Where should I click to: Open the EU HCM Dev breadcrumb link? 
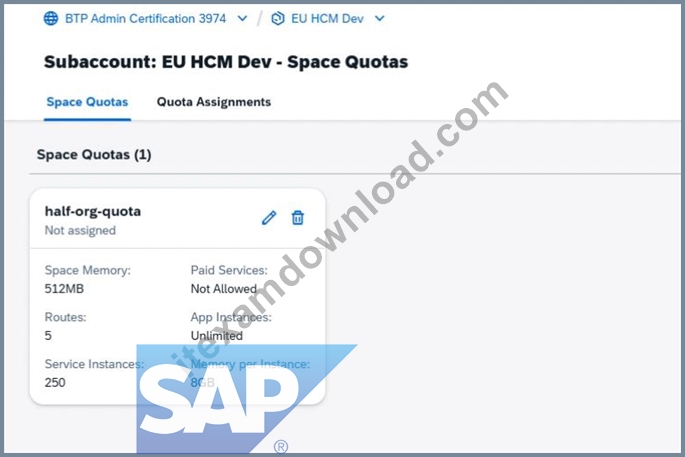coord(327,18)
